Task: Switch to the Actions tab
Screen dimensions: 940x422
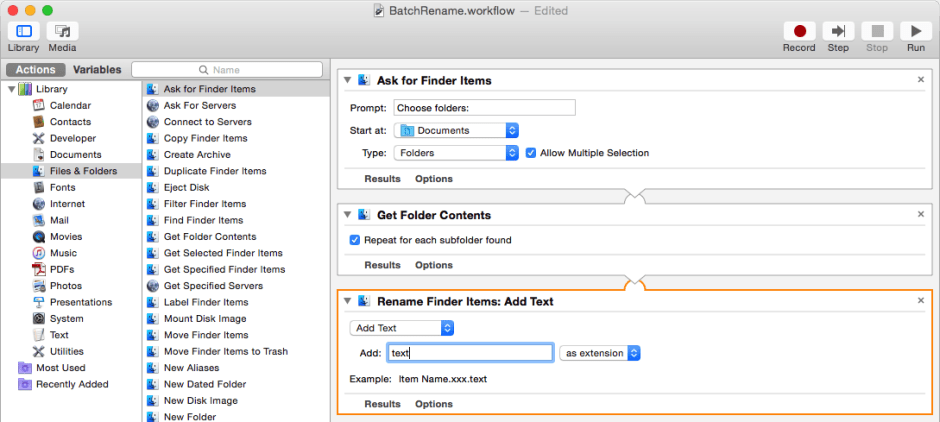Action: 37,70
